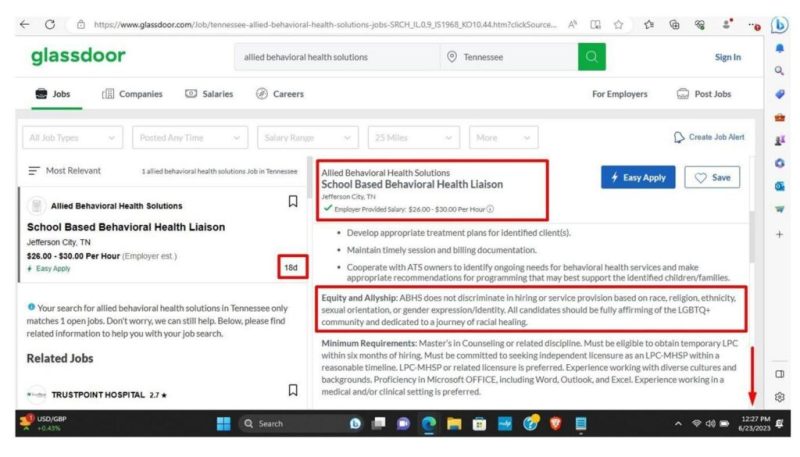800x457 pixels.
Task: Open 25 Miles distance dropdown
Action: click(x=413, y=138)
